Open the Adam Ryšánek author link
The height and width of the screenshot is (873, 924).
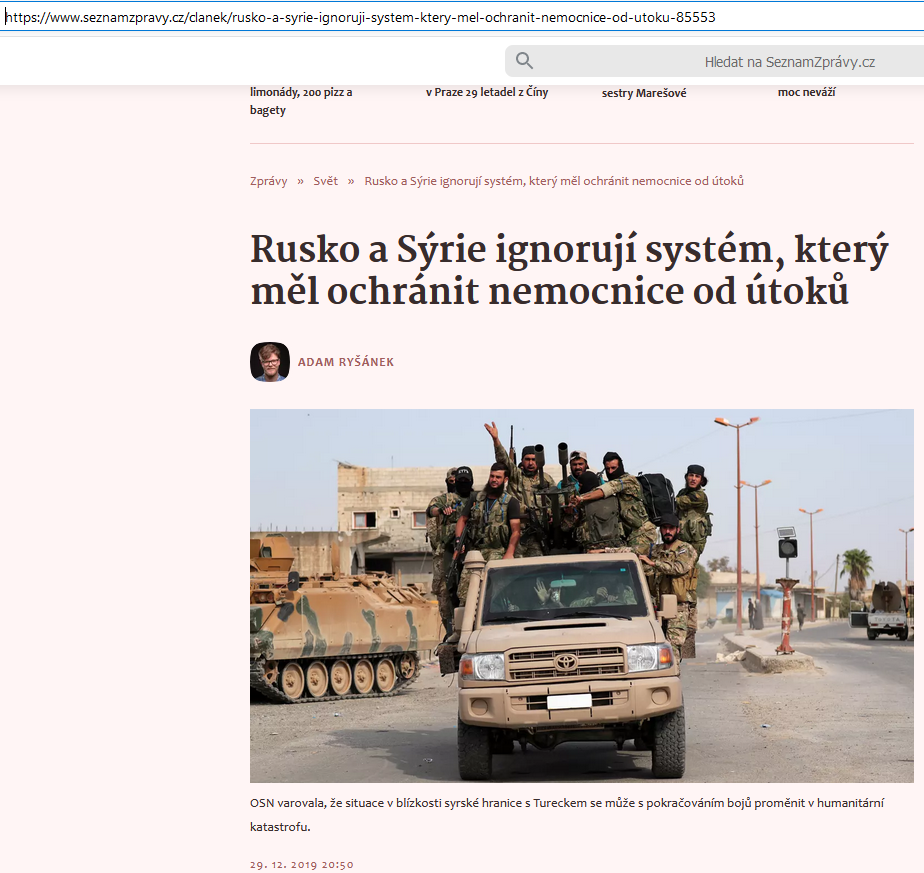tap(346, 362)
